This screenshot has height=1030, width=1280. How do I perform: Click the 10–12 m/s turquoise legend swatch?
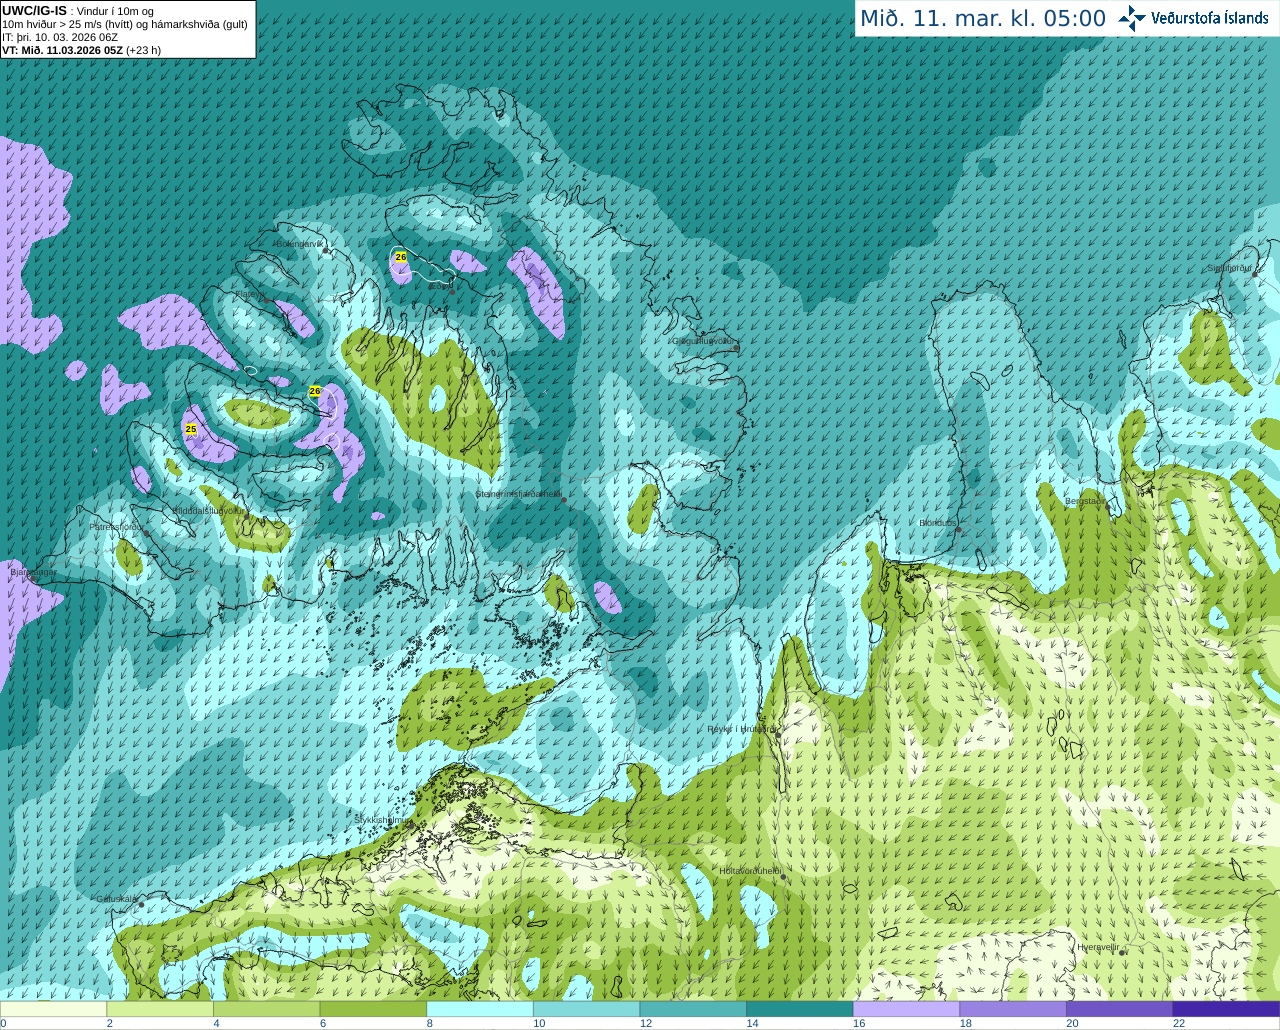586,1009
